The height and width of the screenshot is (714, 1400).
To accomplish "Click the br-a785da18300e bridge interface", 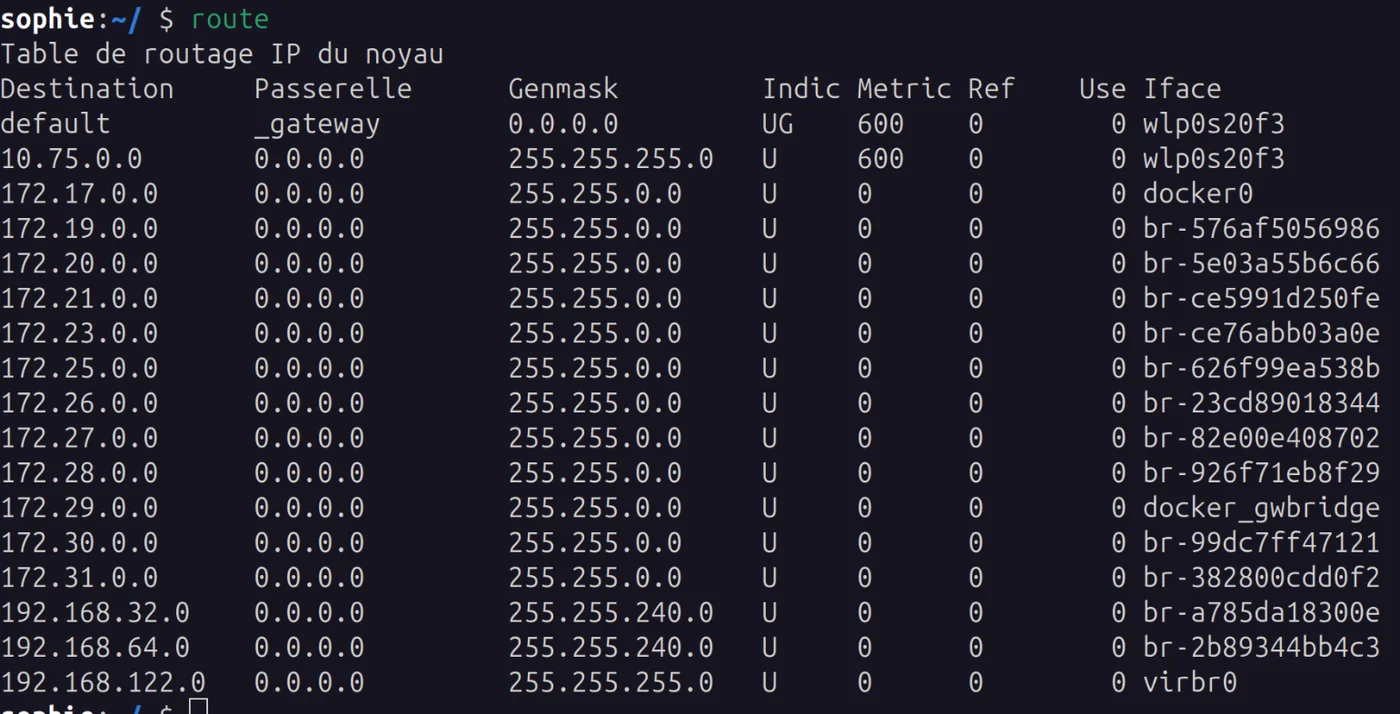I will coord(1260,612).
